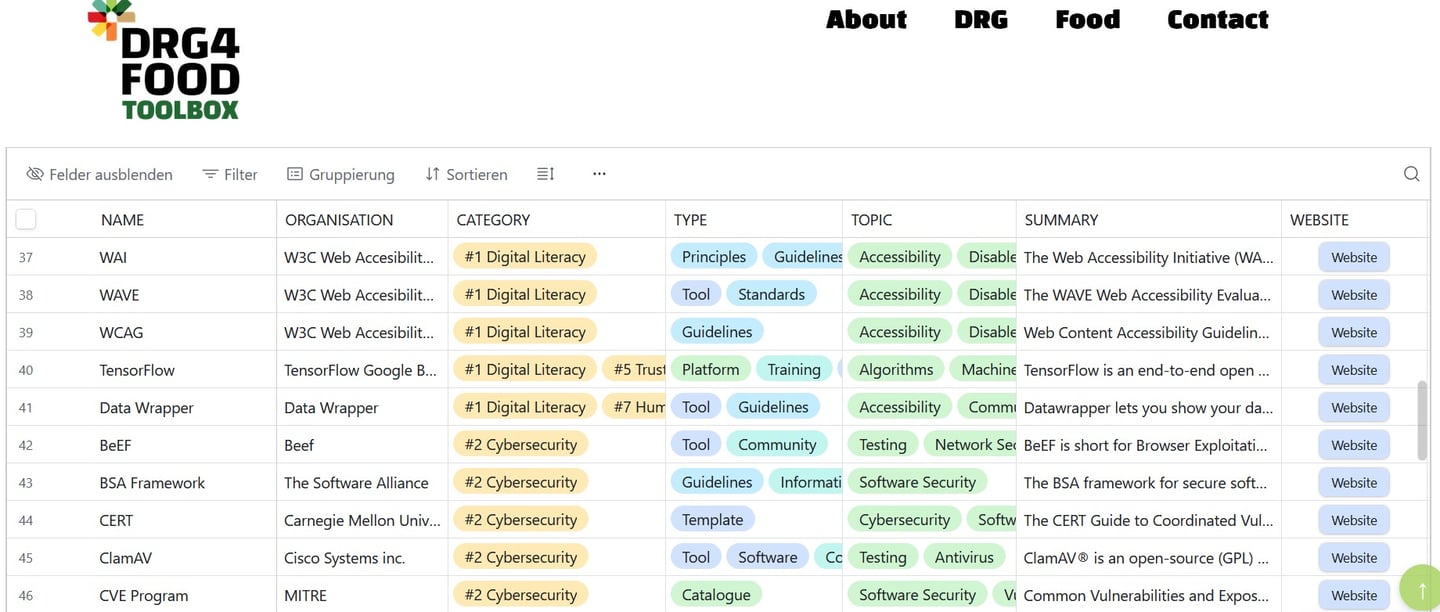
Task: Open the Food menu item
Action: [x=1088, y=19]
